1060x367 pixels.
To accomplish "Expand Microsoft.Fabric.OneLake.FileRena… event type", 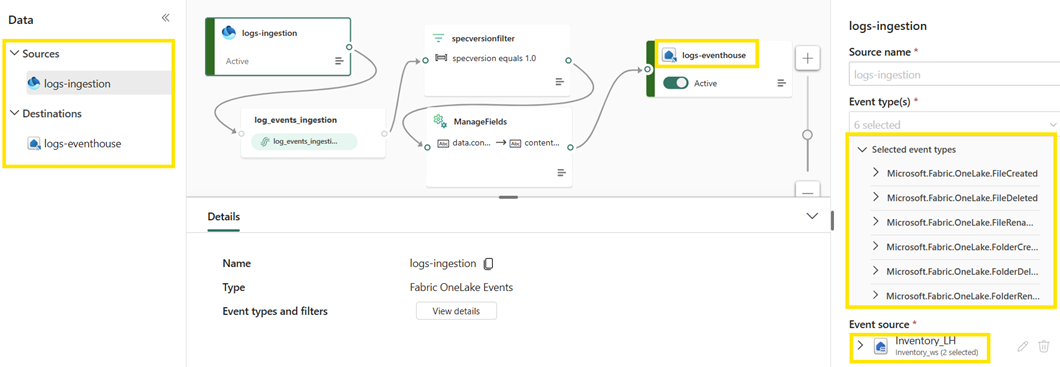I will click(876, 222).
